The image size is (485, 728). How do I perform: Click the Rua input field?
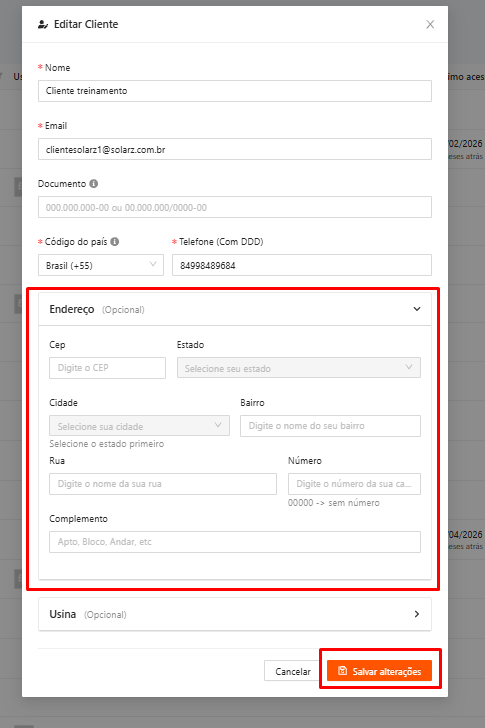163,484
